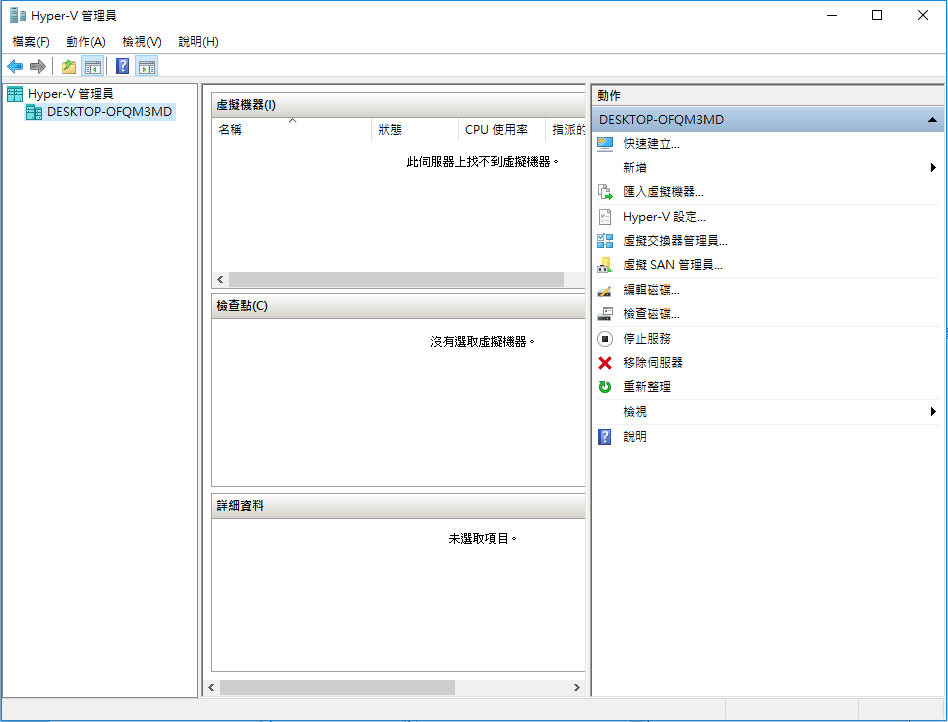This screenshot has height=722, width=948.
Task: Open Hyper-V 設定 from Actions
Action: click(x=664, y=217)
